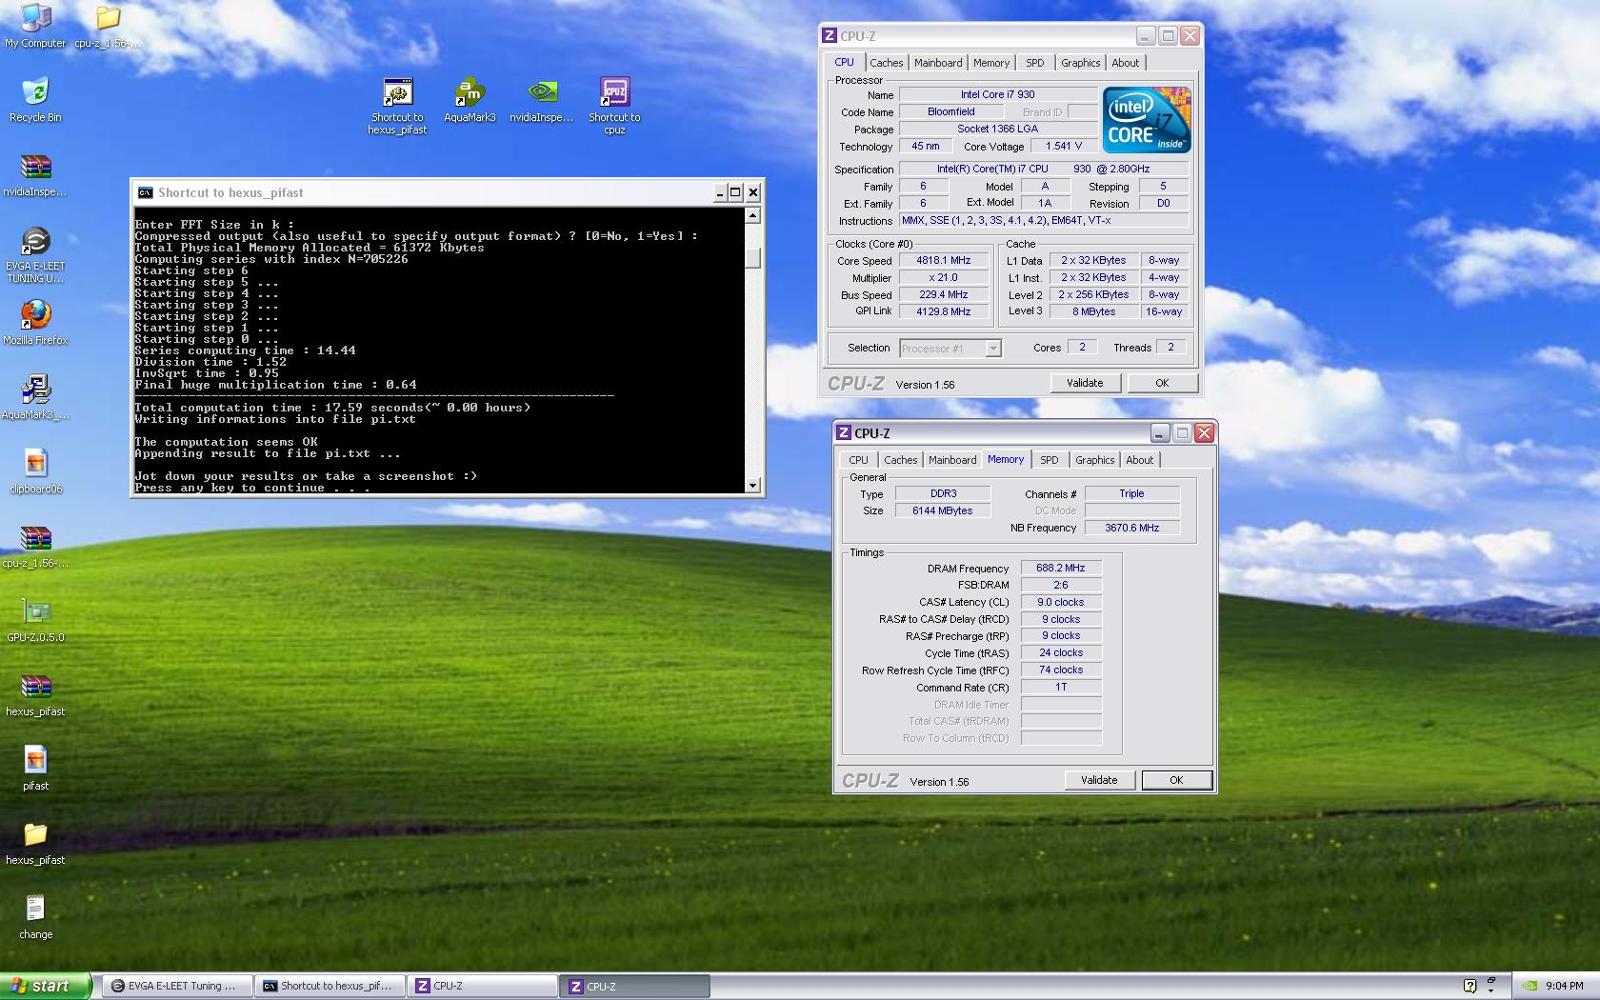
Task: Open SPD tab in upper CPU-Z window
Action: [x=1035, y=63]
